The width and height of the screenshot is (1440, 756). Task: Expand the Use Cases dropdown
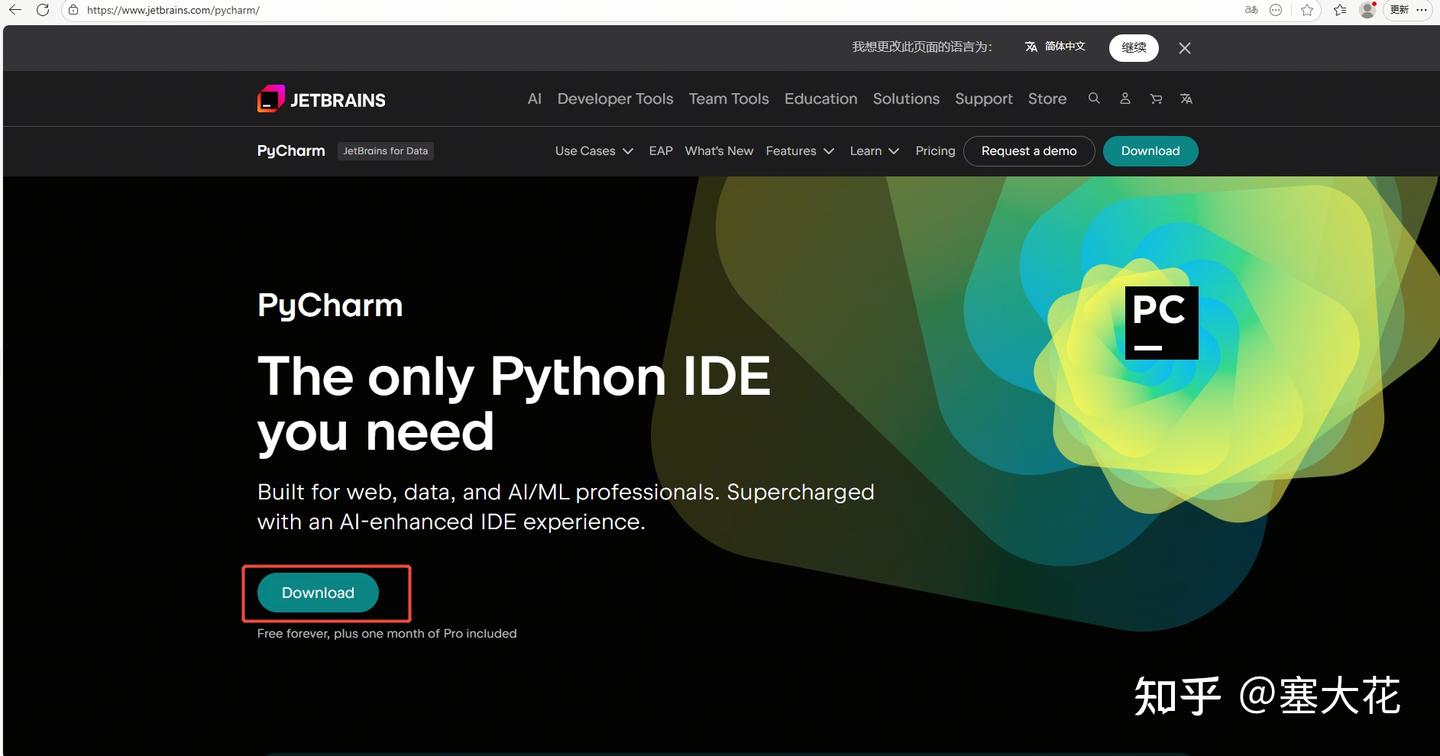coord(594,151)
